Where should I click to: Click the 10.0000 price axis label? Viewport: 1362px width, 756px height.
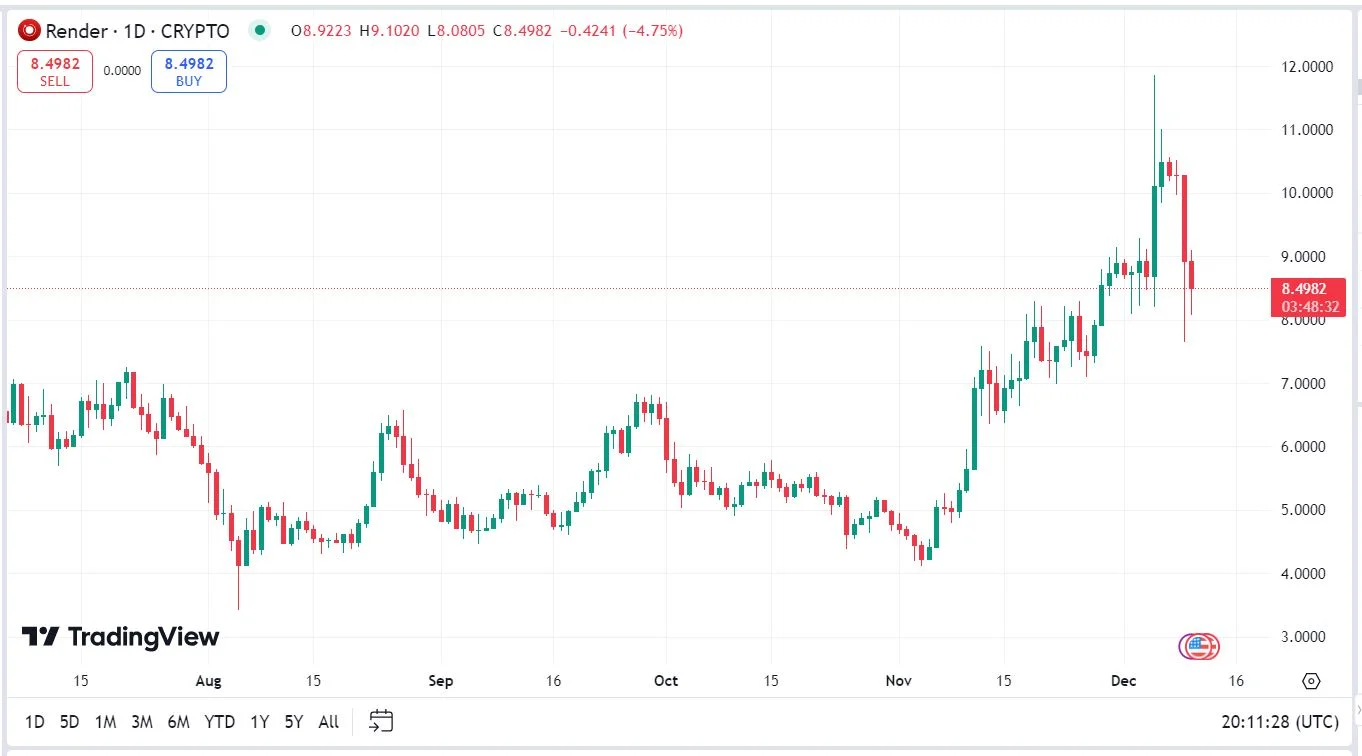[1308, 193]
